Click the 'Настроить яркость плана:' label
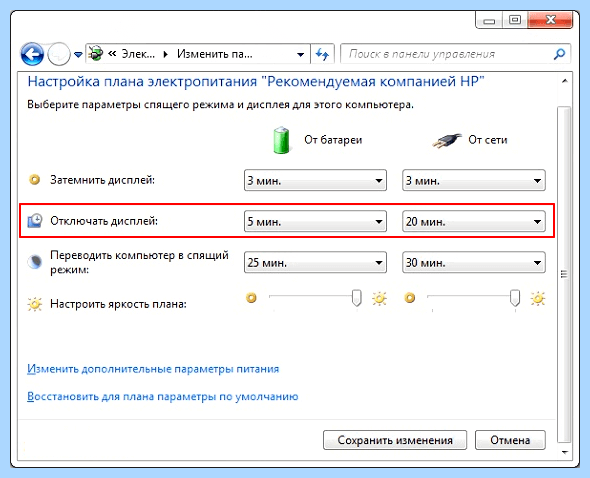 pyautogui.click(x=118, y=304)
